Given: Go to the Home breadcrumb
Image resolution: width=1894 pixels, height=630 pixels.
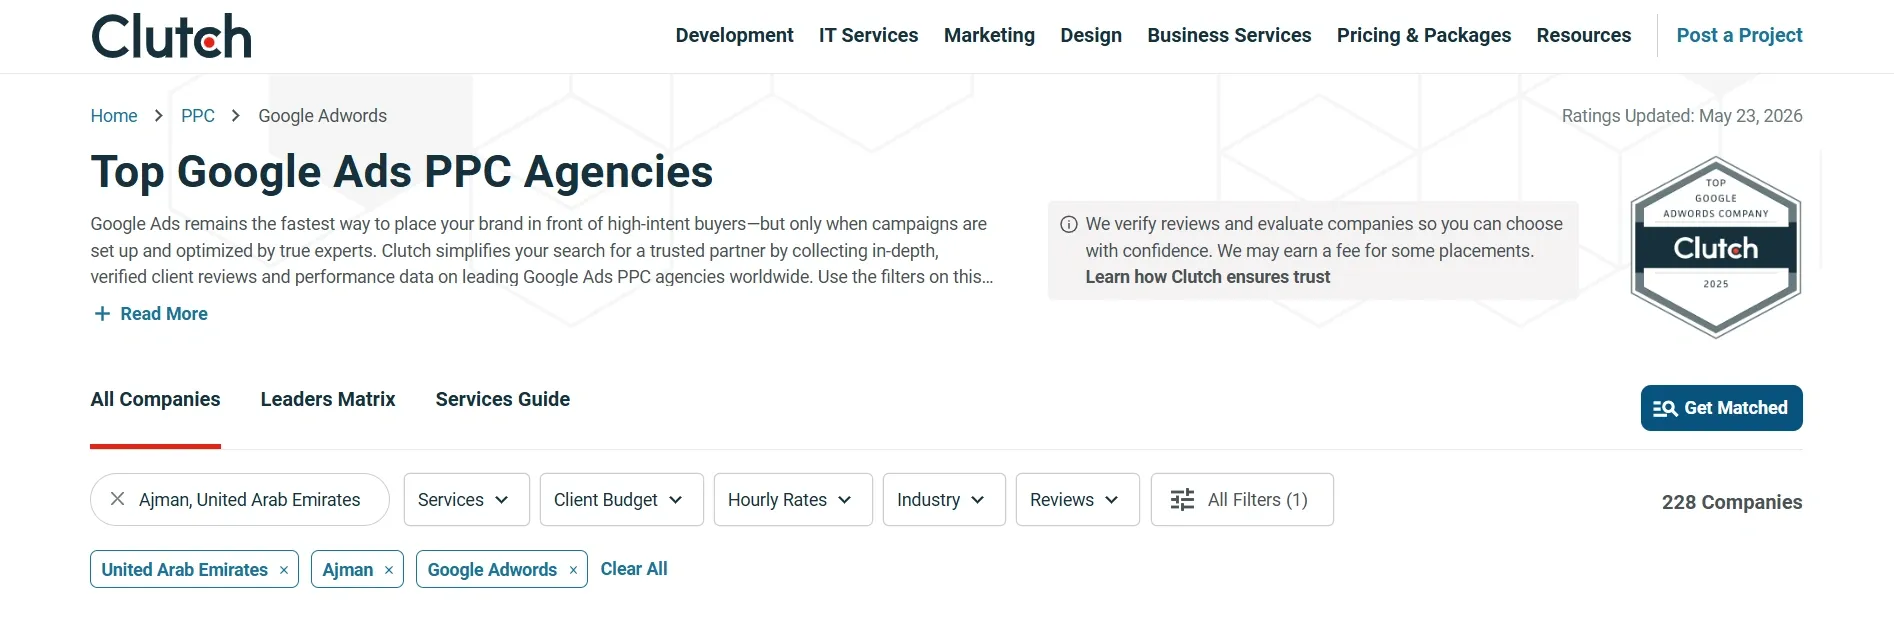Looking at the screenshot, I should [x=114, y=116].
